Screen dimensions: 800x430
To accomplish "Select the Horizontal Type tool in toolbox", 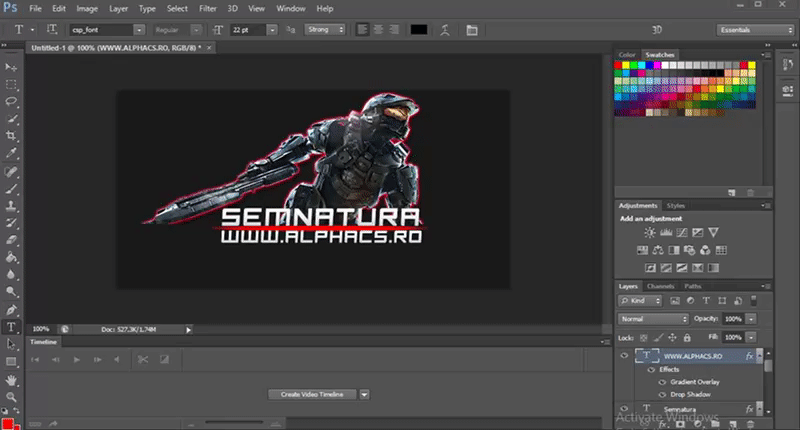I will tap(11, 327).
